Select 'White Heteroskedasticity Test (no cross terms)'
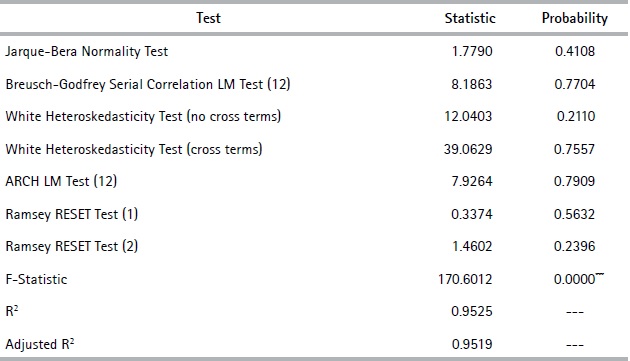Image resolution: width=630 pixels, height=361 pixels. click(x=143, y=117)
